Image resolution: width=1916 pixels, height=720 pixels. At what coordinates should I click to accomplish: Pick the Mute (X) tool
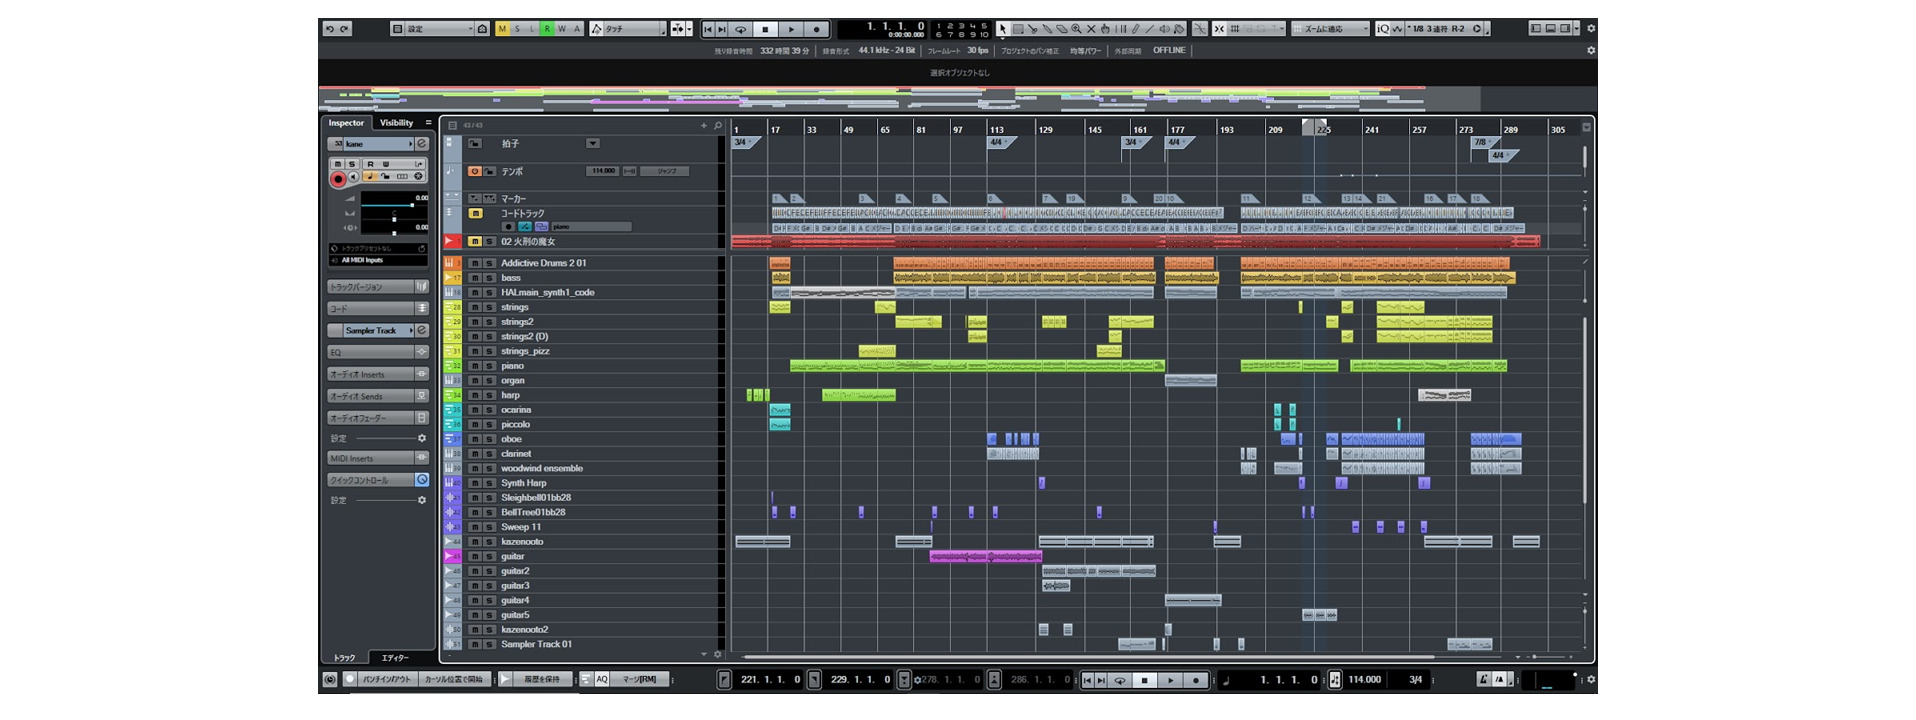pos(1091,29)
